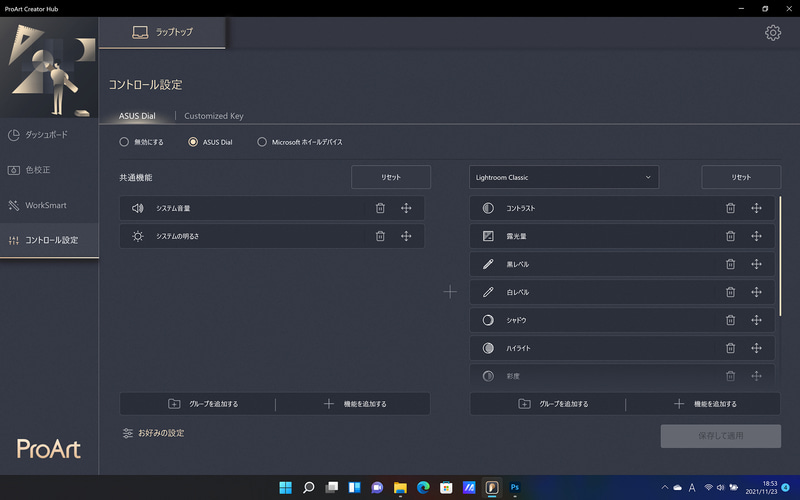
Task: Click the pencil icon beside 黒レベル
Action: click(488, 264)
